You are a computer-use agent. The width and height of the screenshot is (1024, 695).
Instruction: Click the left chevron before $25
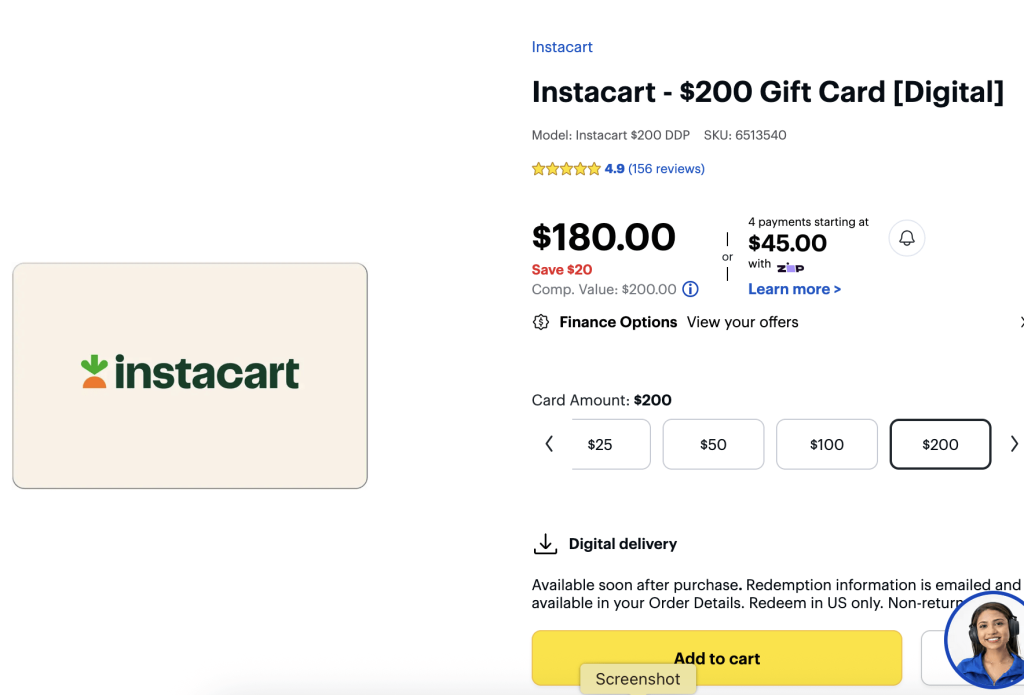(549, 443)
